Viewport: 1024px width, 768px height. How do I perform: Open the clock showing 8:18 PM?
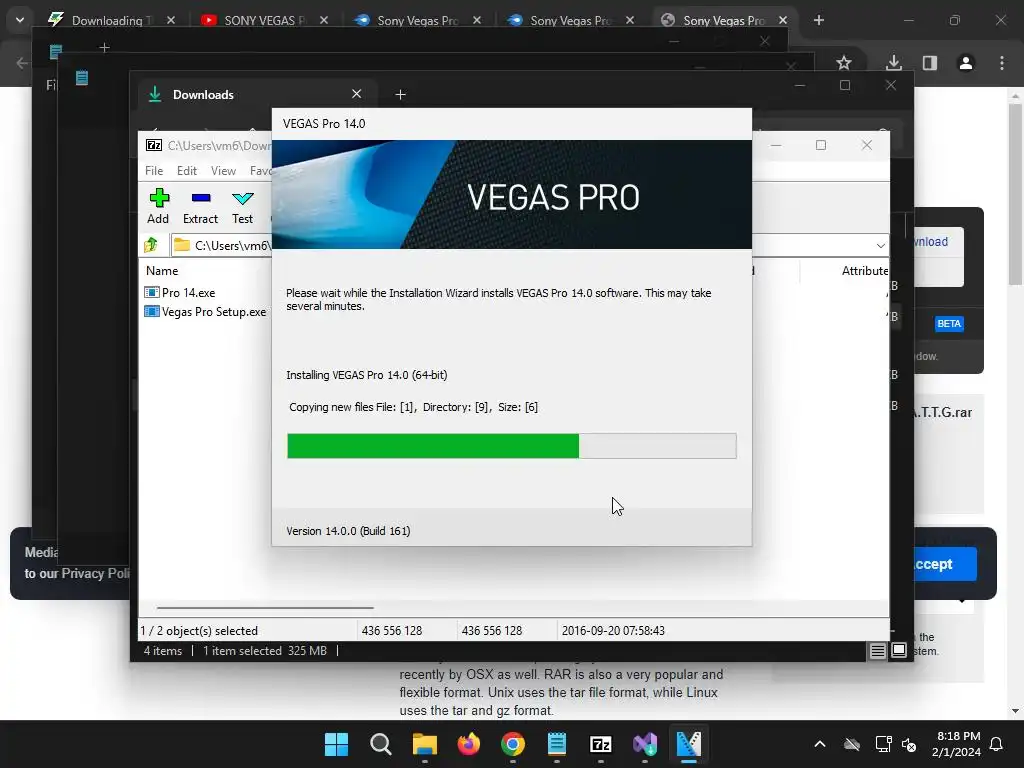click(x=957, y=744)
